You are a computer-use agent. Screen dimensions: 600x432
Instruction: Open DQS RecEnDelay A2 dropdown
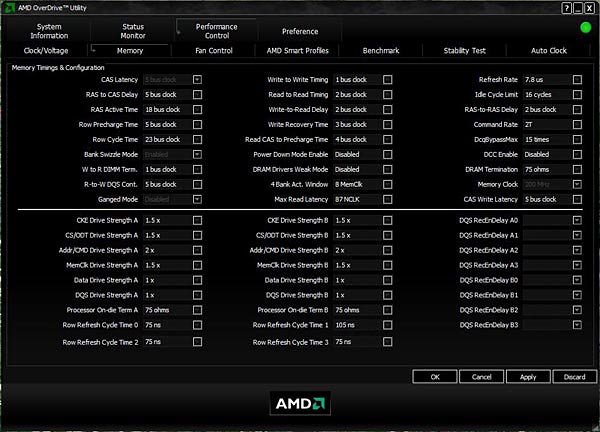coord(577,250)
